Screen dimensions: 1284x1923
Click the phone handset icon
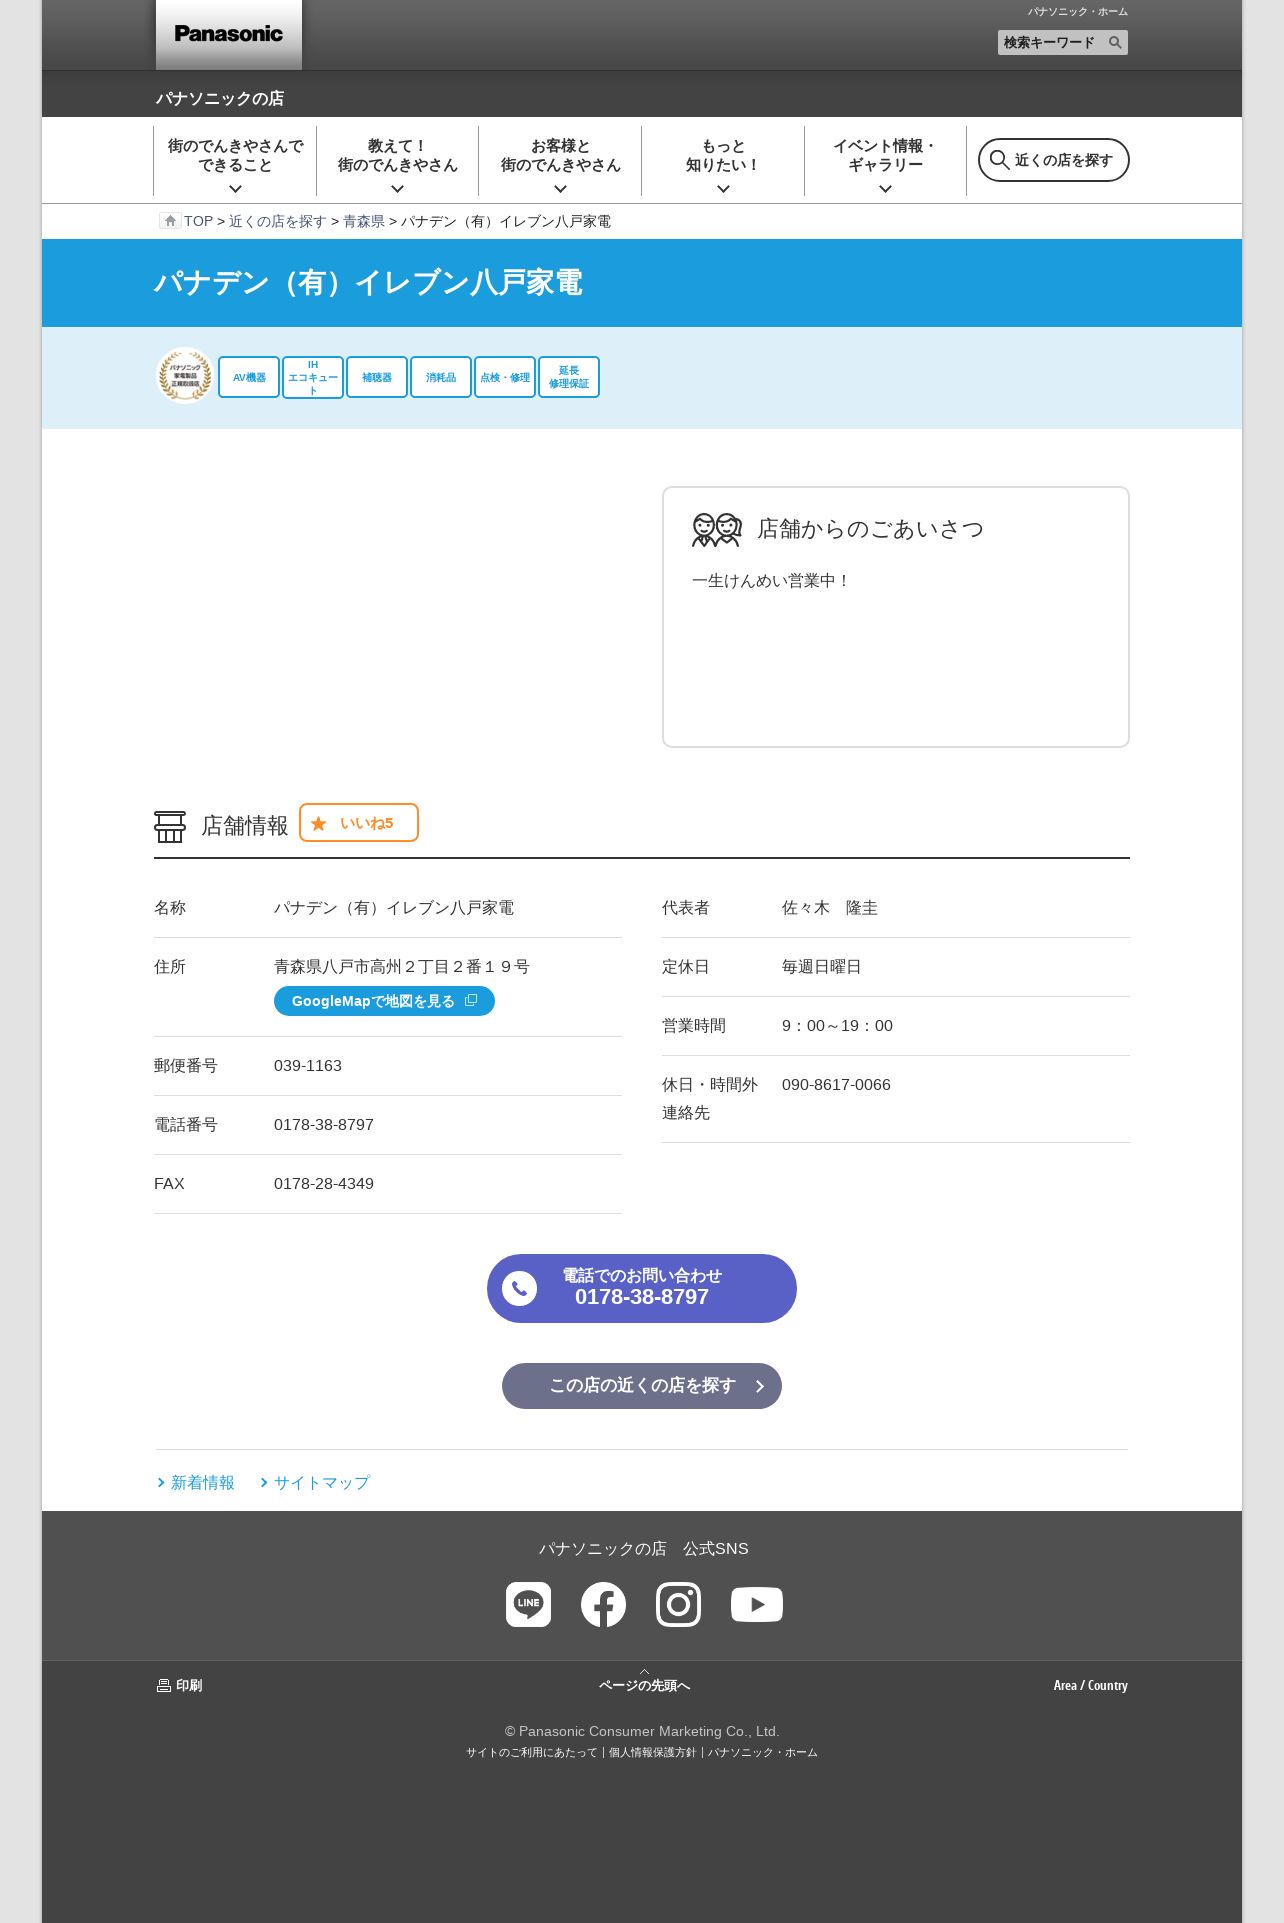coord(519,1289)
